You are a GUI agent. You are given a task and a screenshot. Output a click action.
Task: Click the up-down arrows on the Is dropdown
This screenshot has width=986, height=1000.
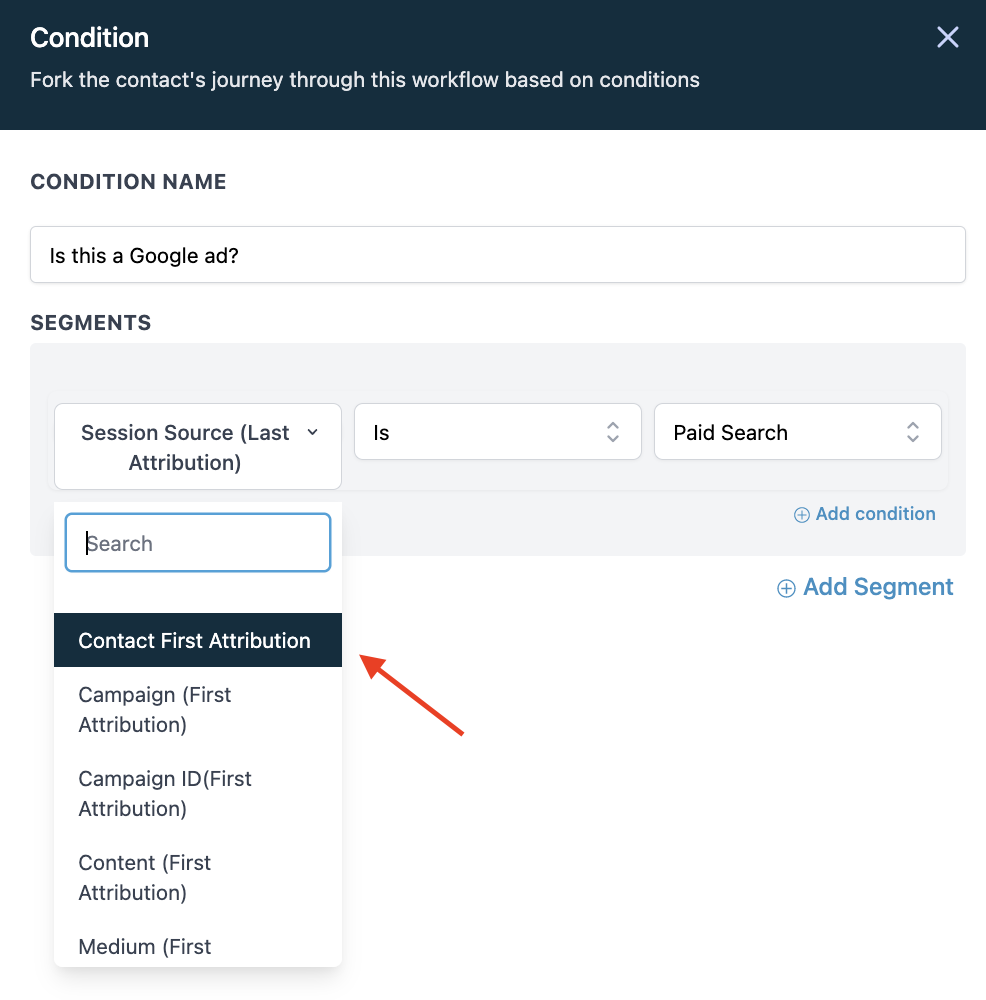tap(613, 432)
